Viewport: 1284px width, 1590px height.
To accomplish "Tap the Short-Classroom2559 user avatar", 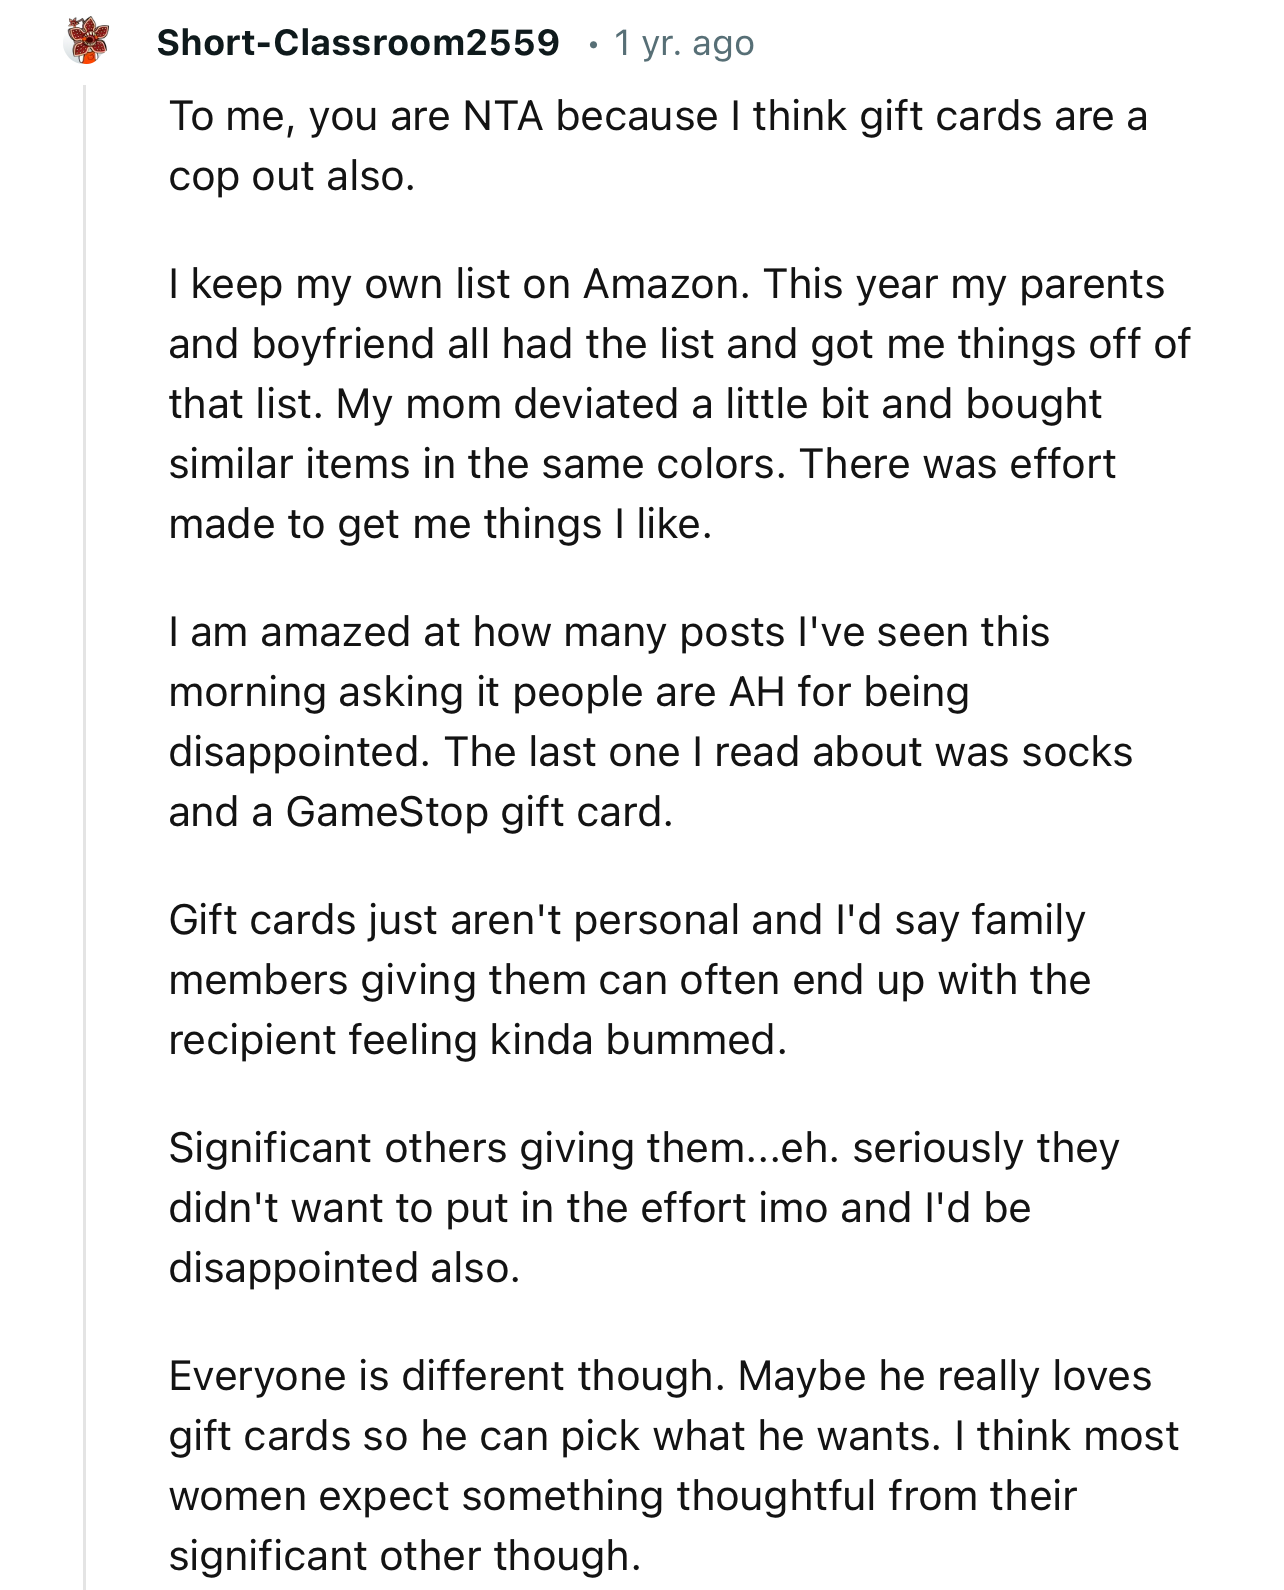I will click(x=86, y=42).
